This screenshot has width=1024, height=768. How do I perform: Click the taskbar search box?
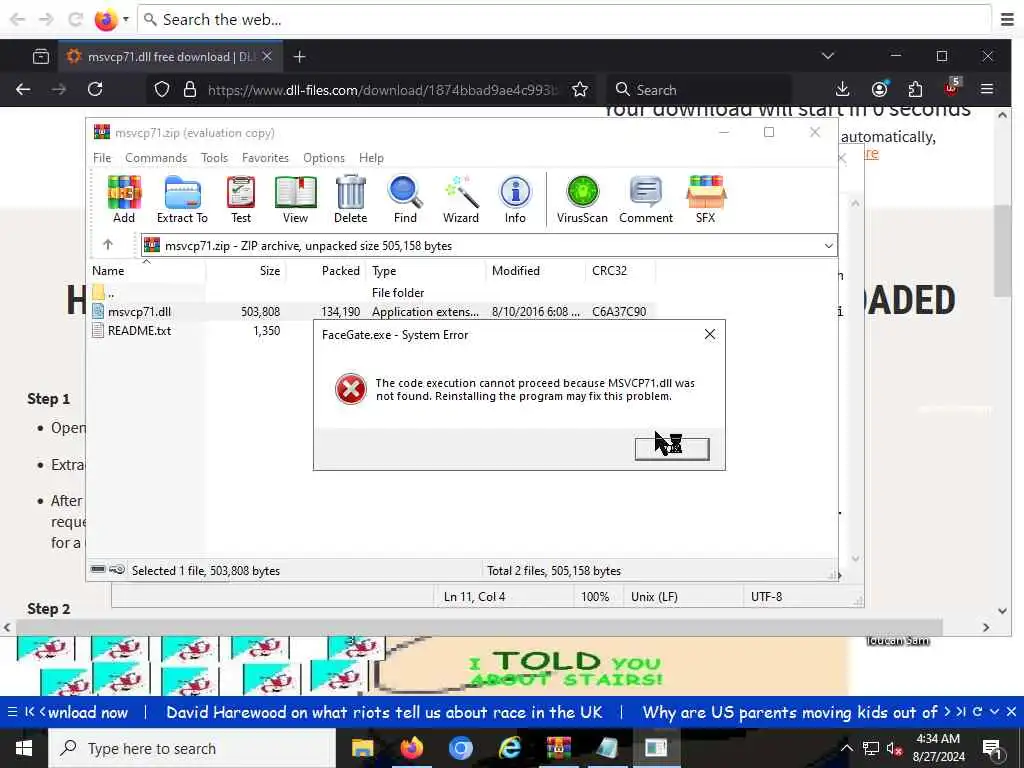click(192, 748)
